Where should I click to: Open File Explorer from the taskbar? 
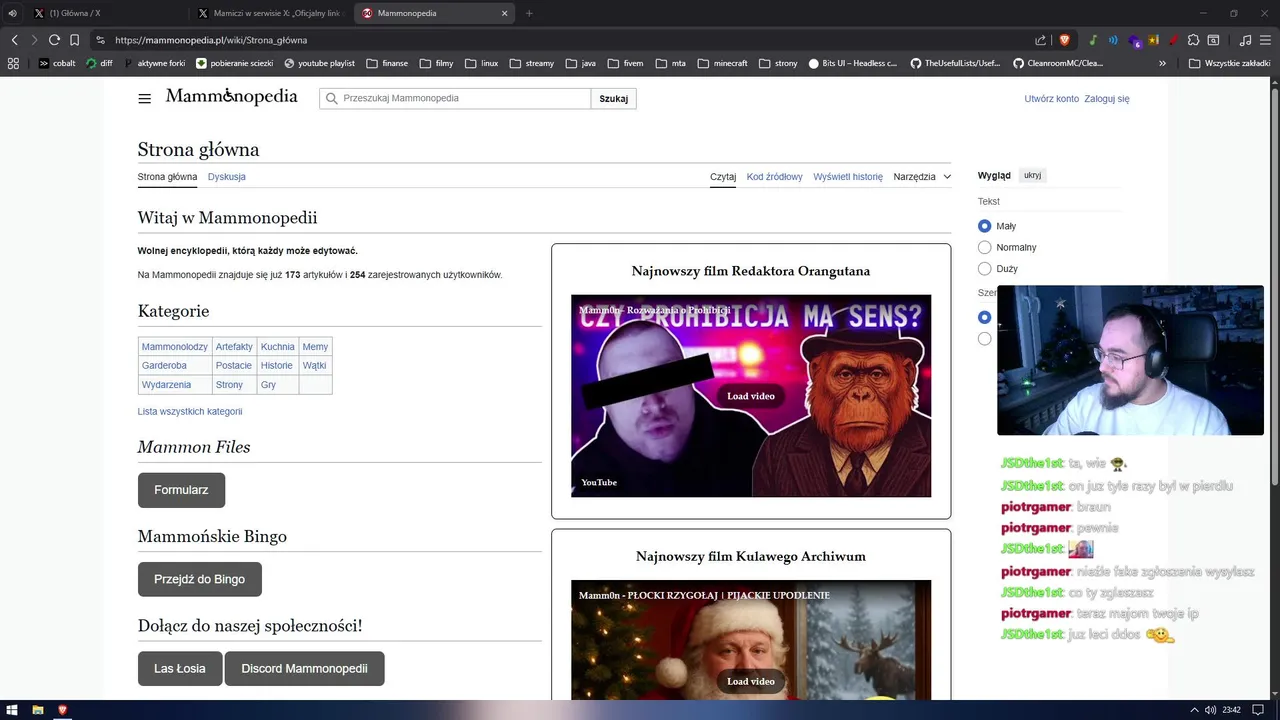click(x=38, y=710)
